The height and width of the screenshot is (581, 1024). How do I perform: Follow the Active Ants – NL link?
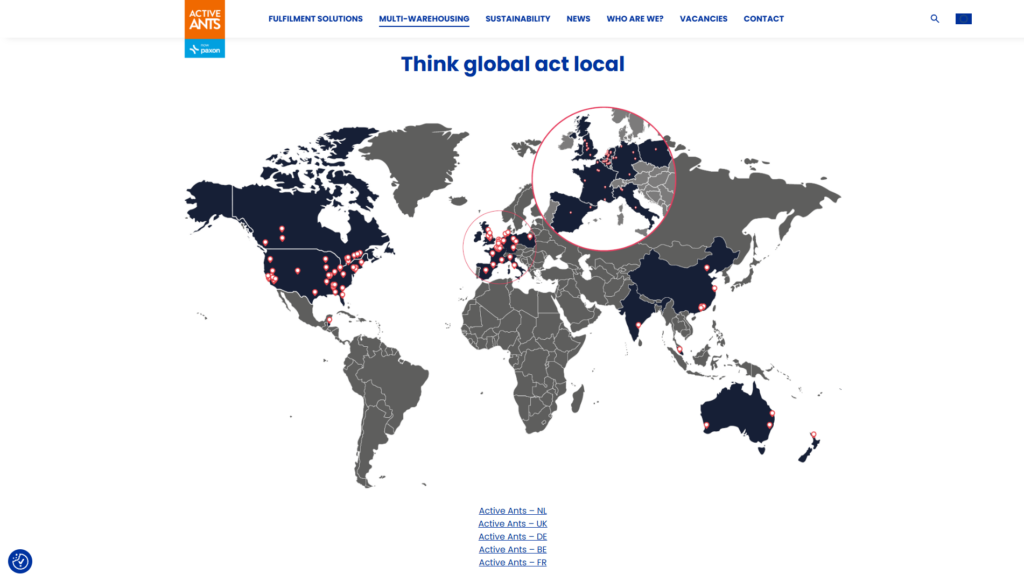click(513, 511)
